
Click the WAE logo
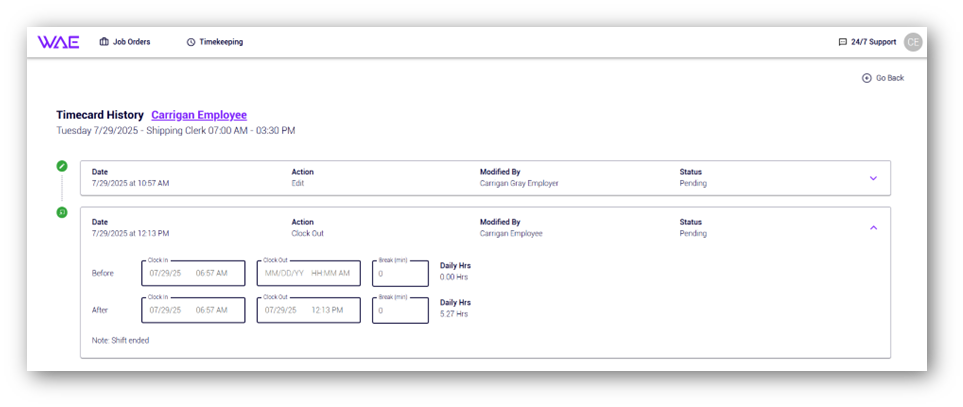click(58, 42)
